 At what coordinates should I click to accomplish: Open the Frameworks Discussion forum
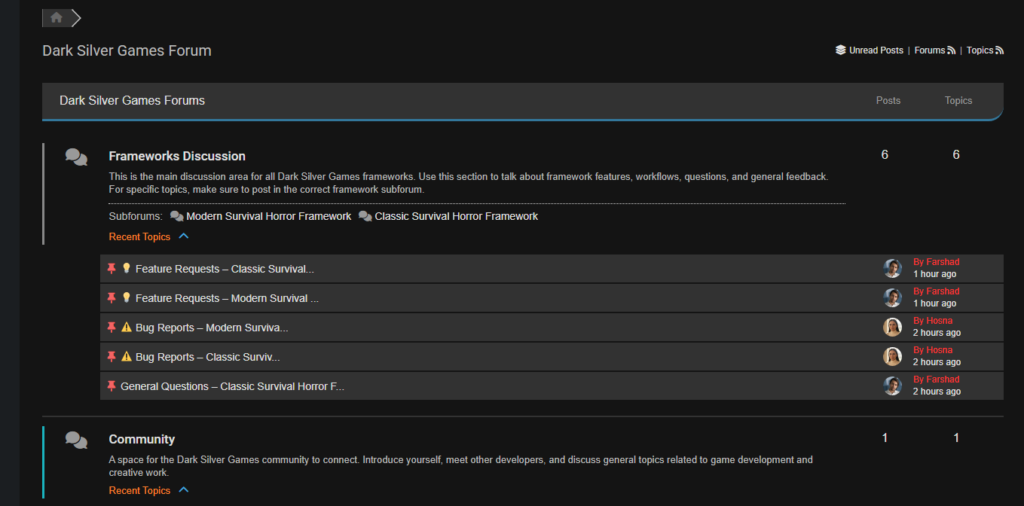click(x=177, y=156)
